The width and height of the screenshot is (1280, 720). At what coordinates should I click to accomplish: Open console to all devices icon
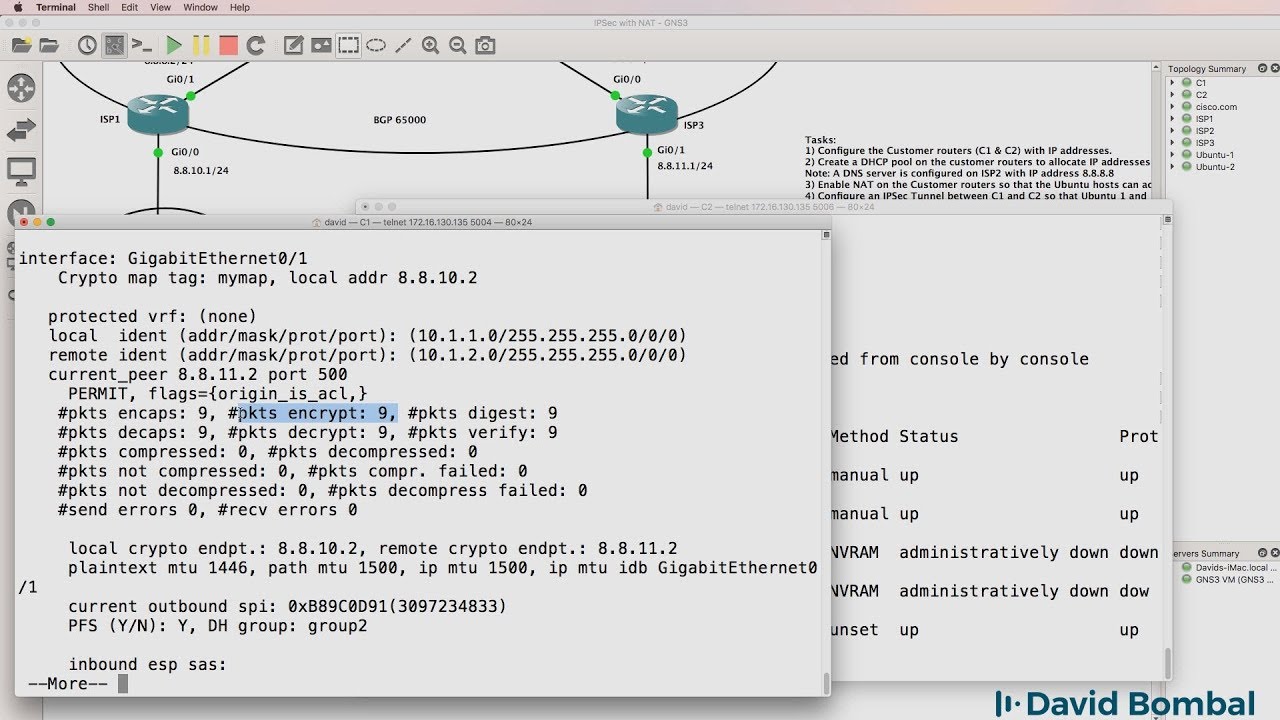[142, 45]
